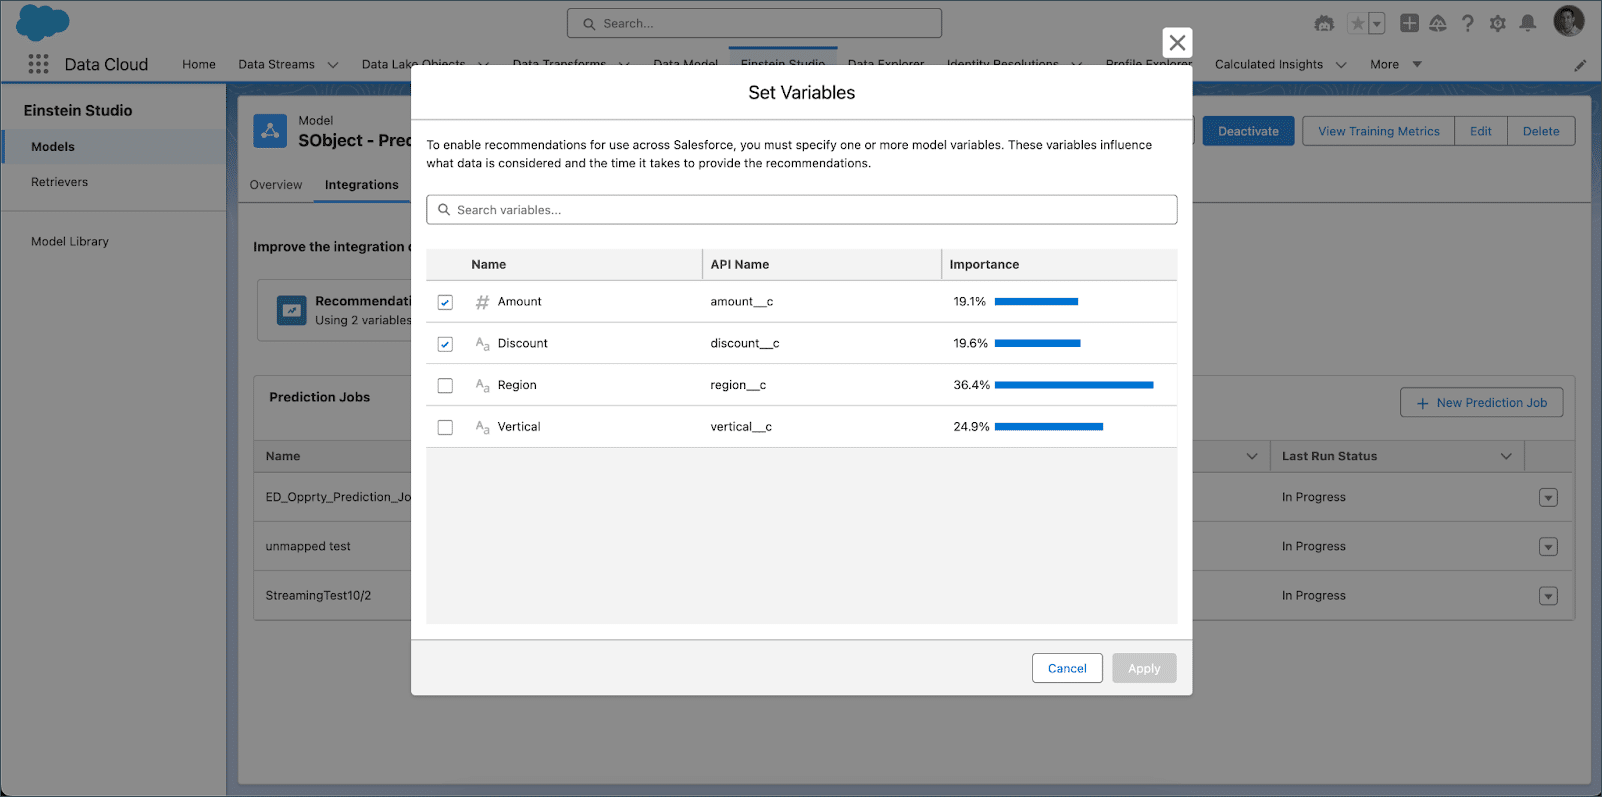Click the model icon next to SObject
The width and height of the screenshot is (1602, 797).
pyautogui.click(x=270, y=131)
